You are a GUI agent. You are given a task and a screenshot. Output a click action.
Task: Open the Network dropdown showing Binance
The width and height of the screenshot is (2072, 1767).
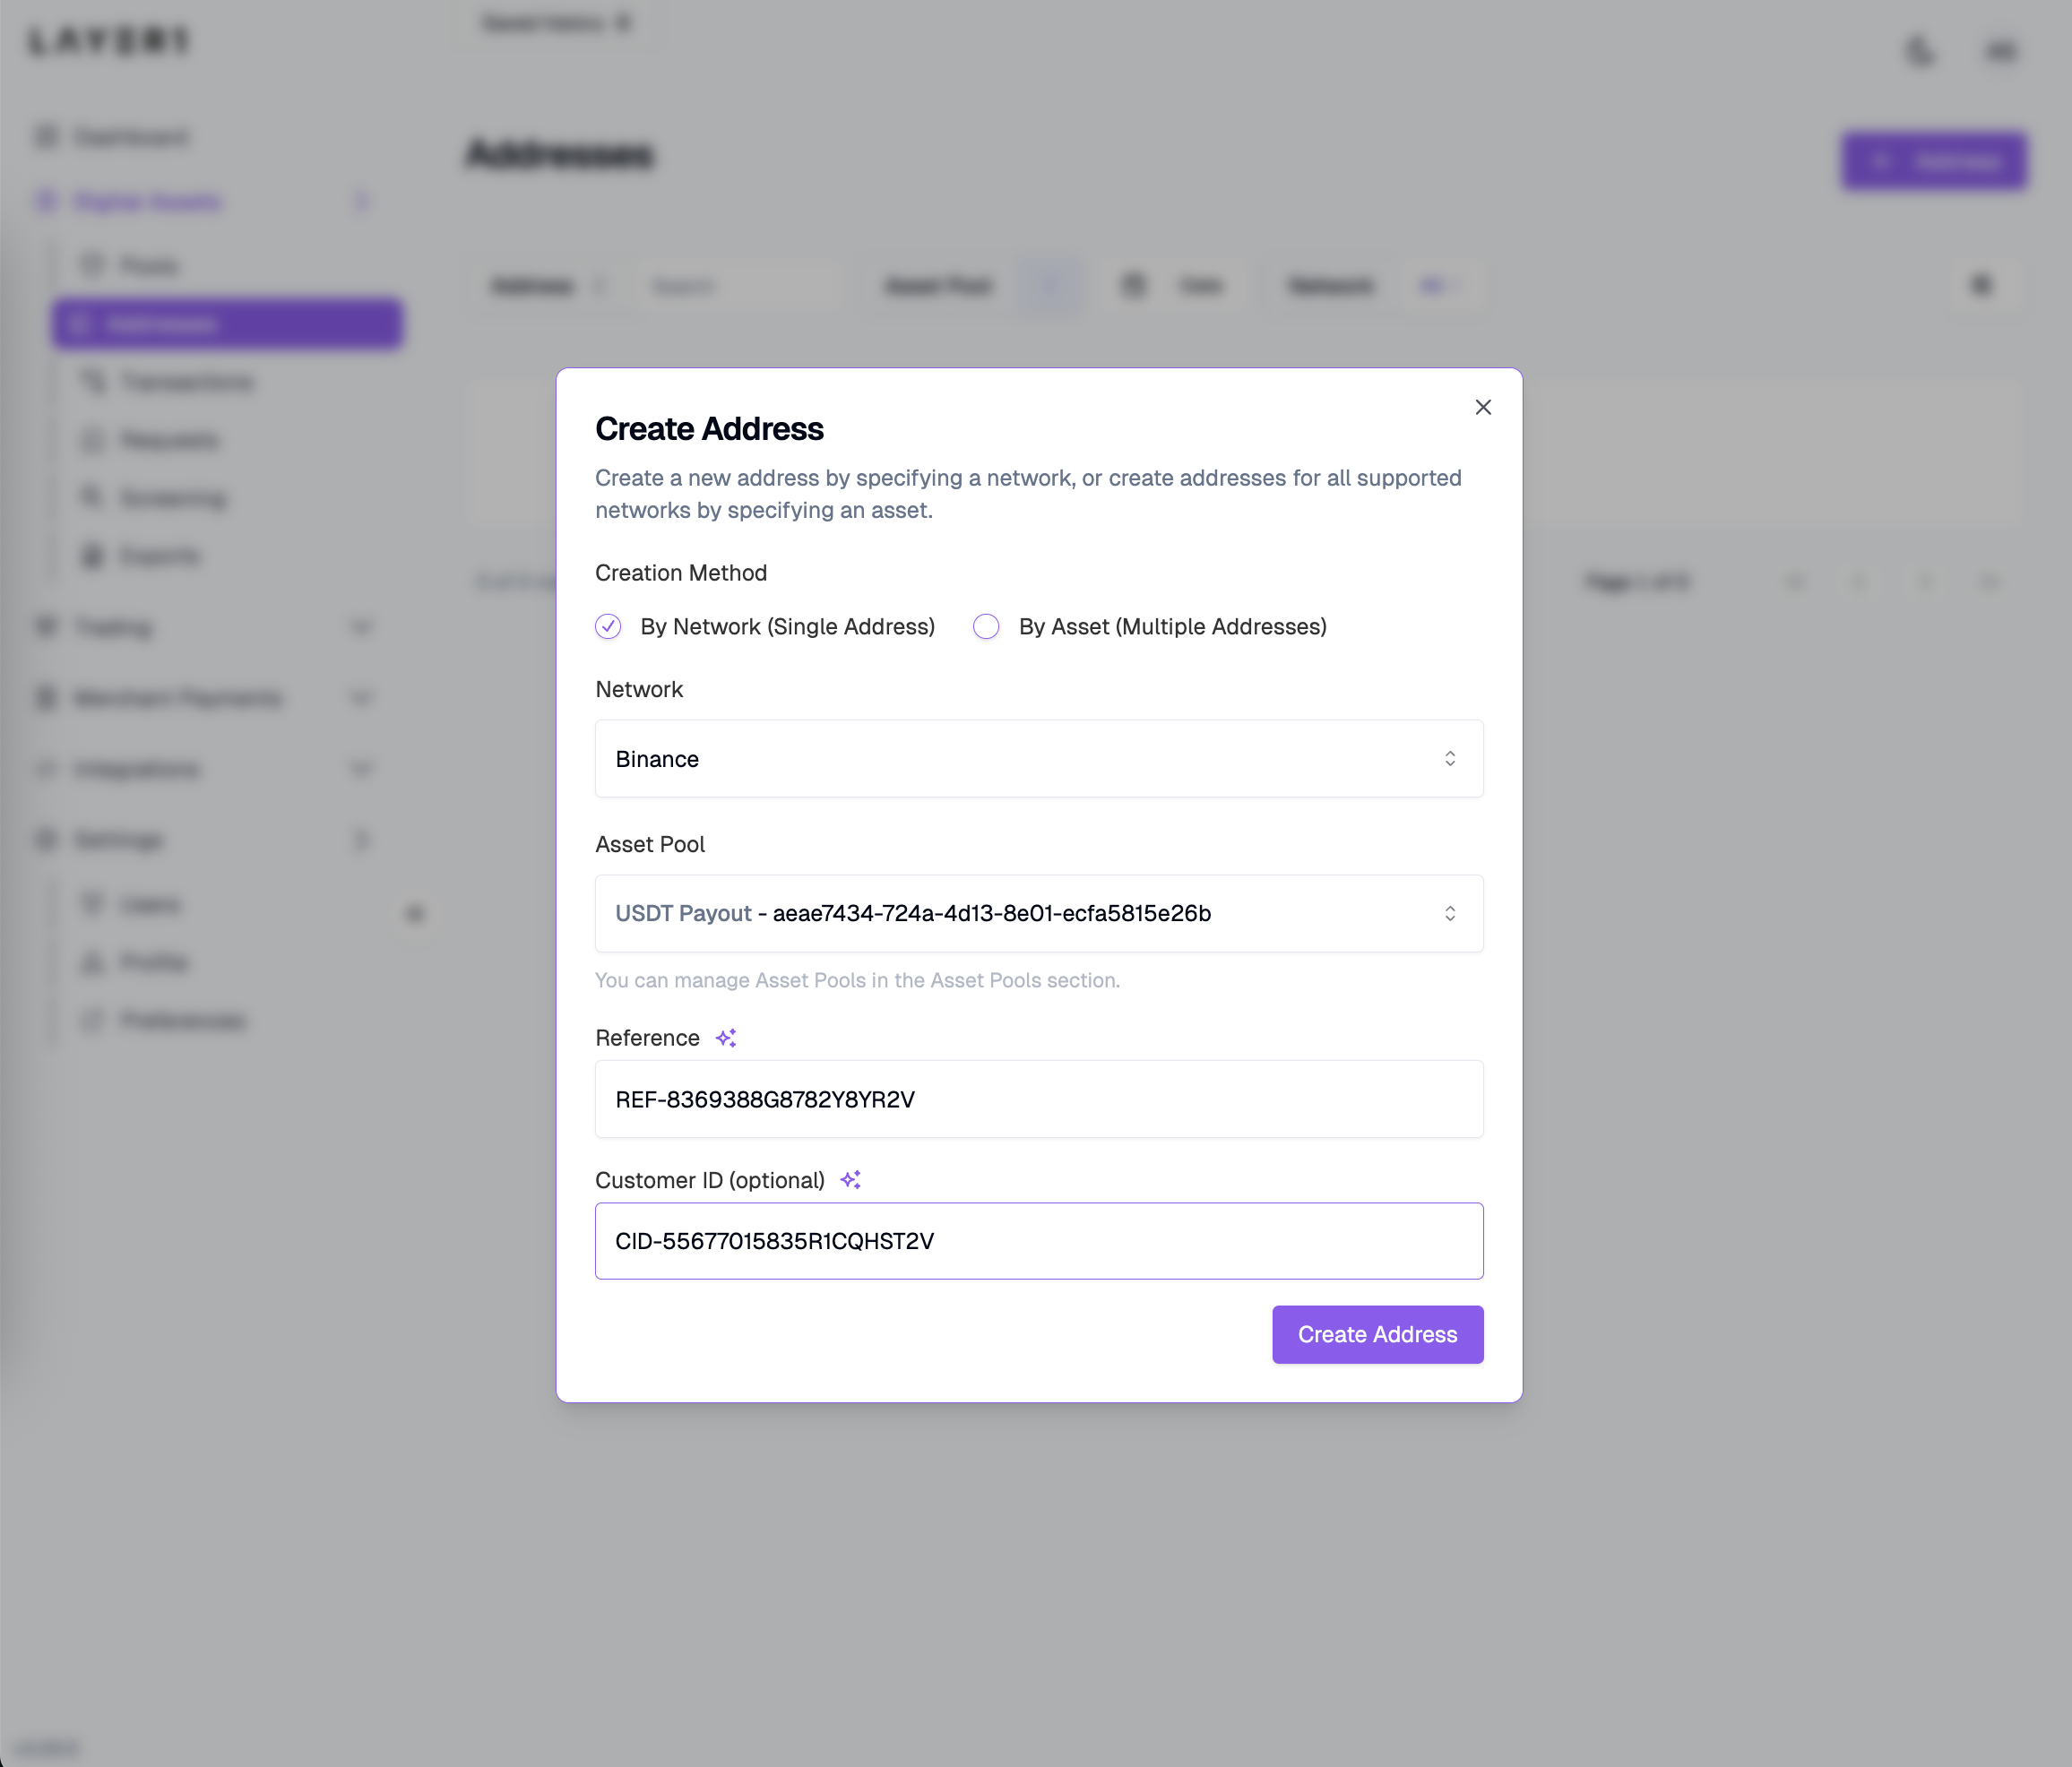click(x=1038, y=759)
